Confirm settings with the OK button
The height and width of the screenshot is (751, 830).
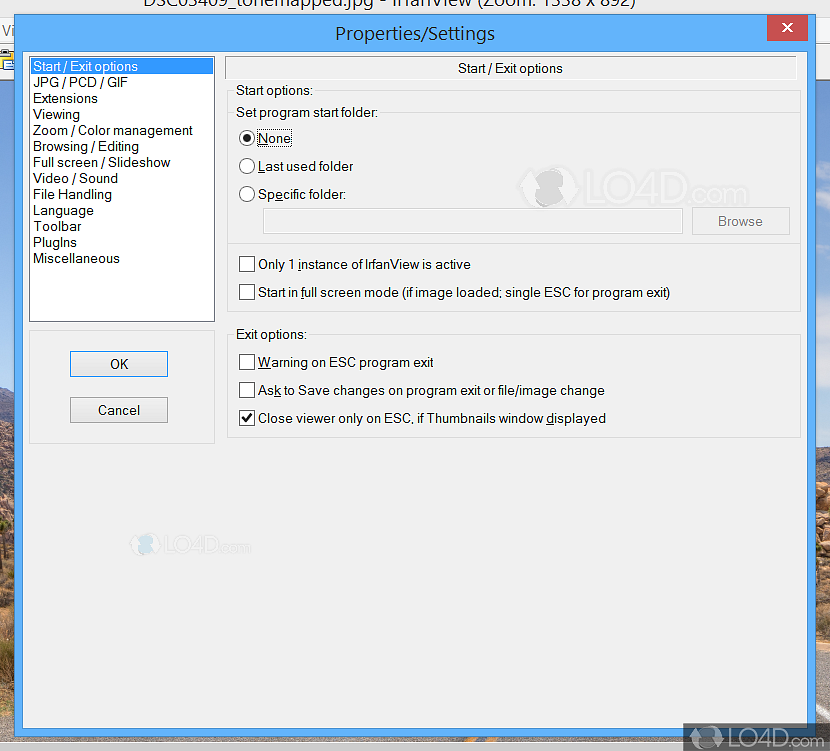119,364
